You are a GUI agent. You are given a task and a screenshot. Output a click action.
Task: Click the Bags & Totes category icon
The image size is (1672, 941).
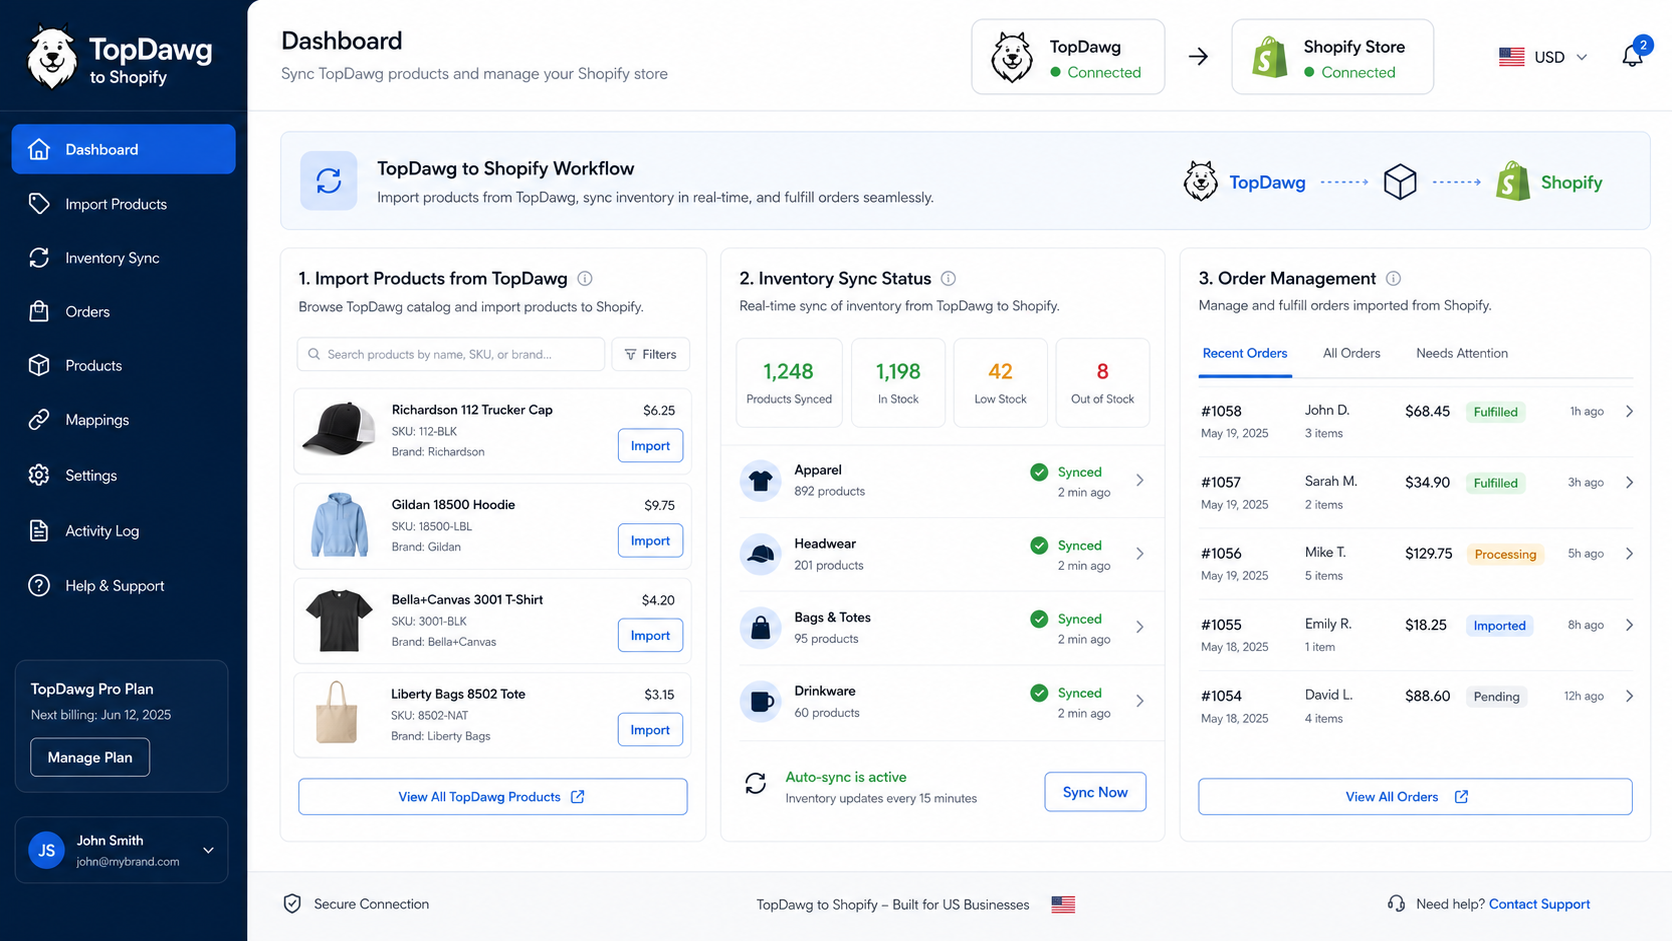coord(760,628)
